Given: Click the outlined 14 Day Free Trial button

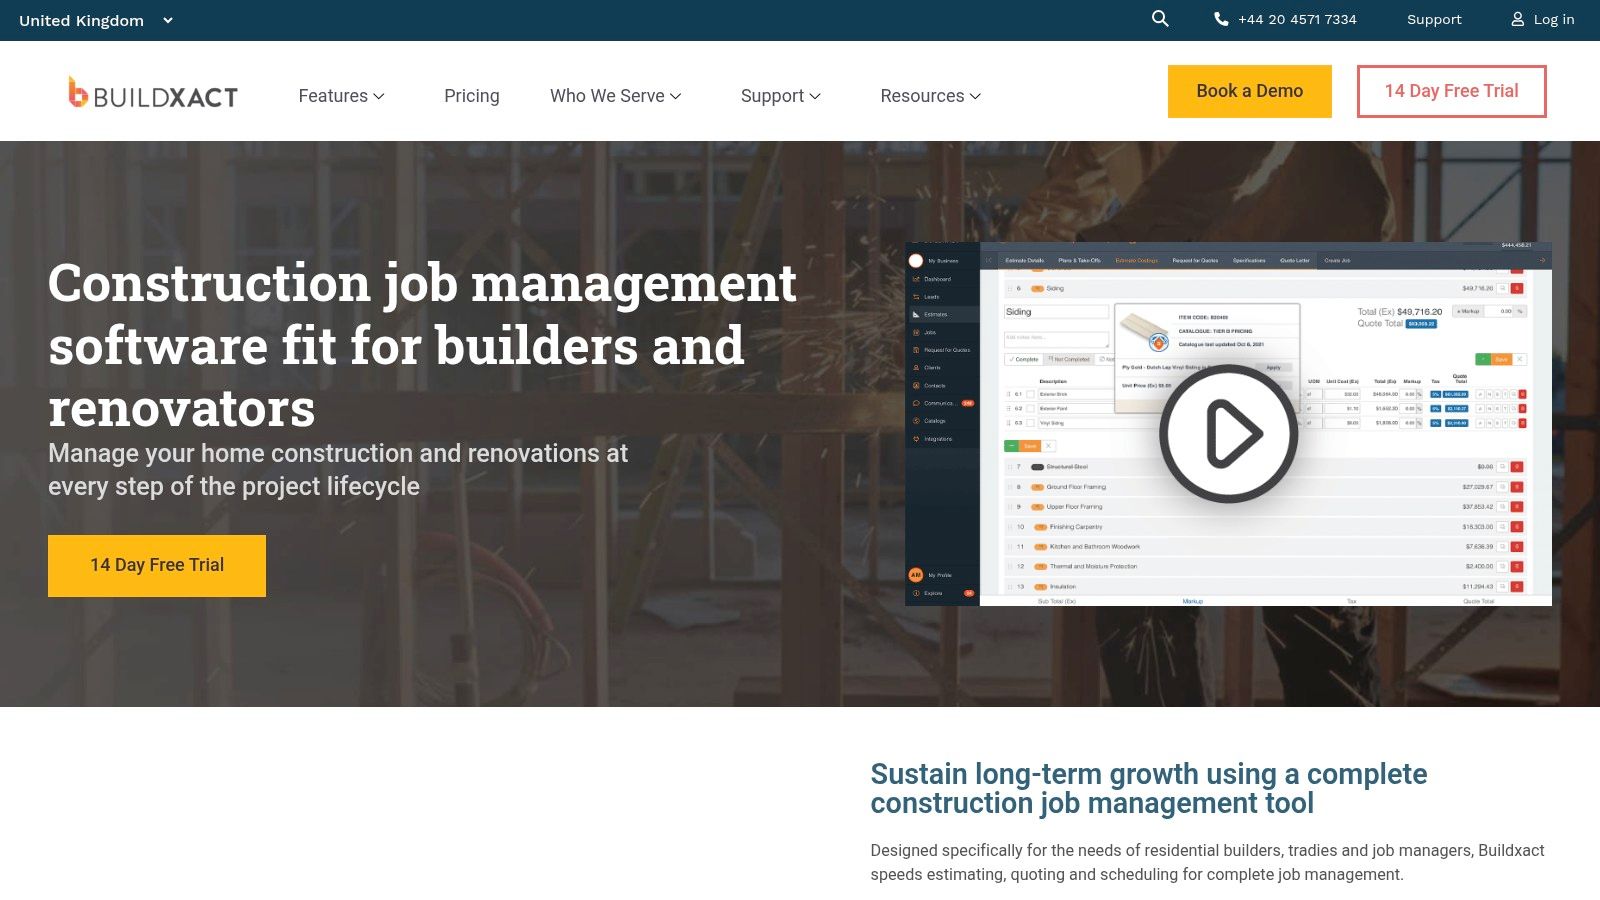Looking at the screenshot, I should point(1452,91).
